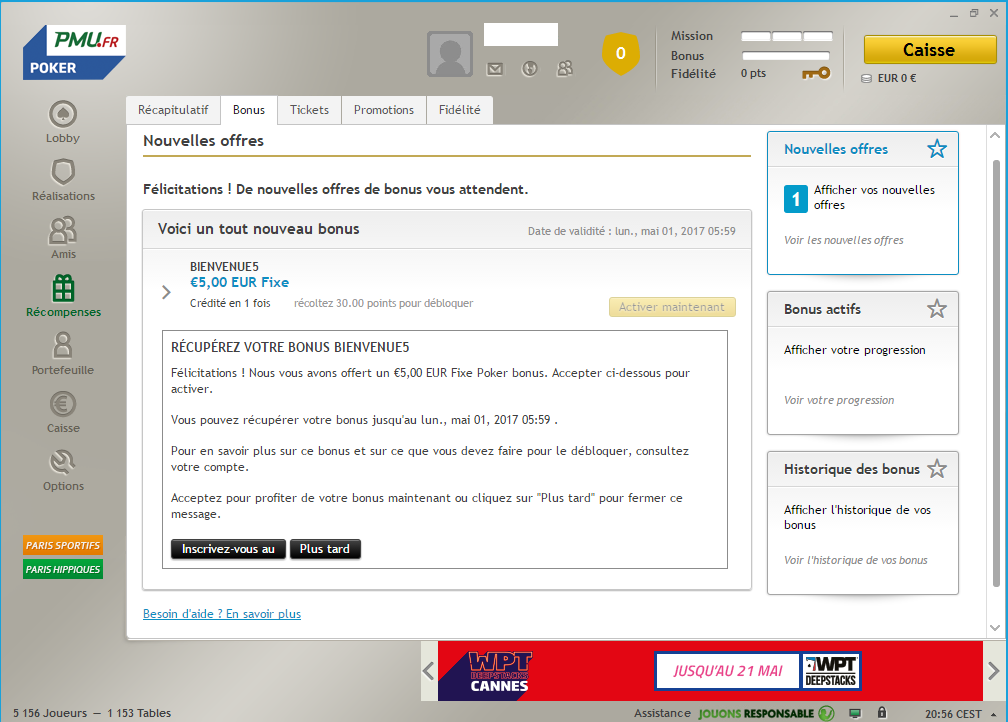Expand the BIENVENUE5 bonus chevron

click(166, 292)
